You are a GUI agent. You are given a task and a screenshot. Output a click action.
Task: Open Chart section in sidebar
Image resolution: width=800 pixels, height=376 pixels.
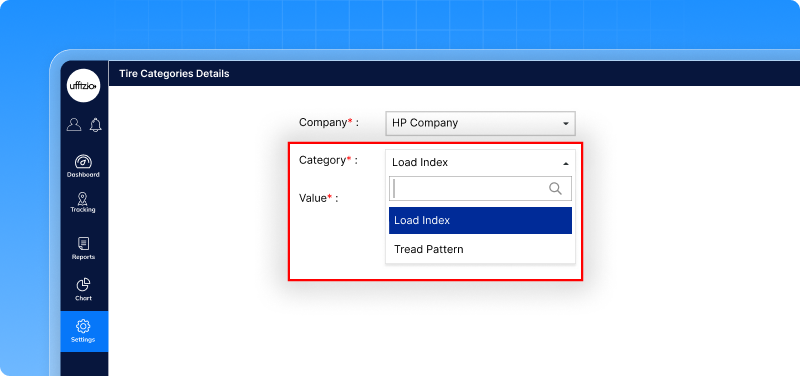(x=83, y=289)
